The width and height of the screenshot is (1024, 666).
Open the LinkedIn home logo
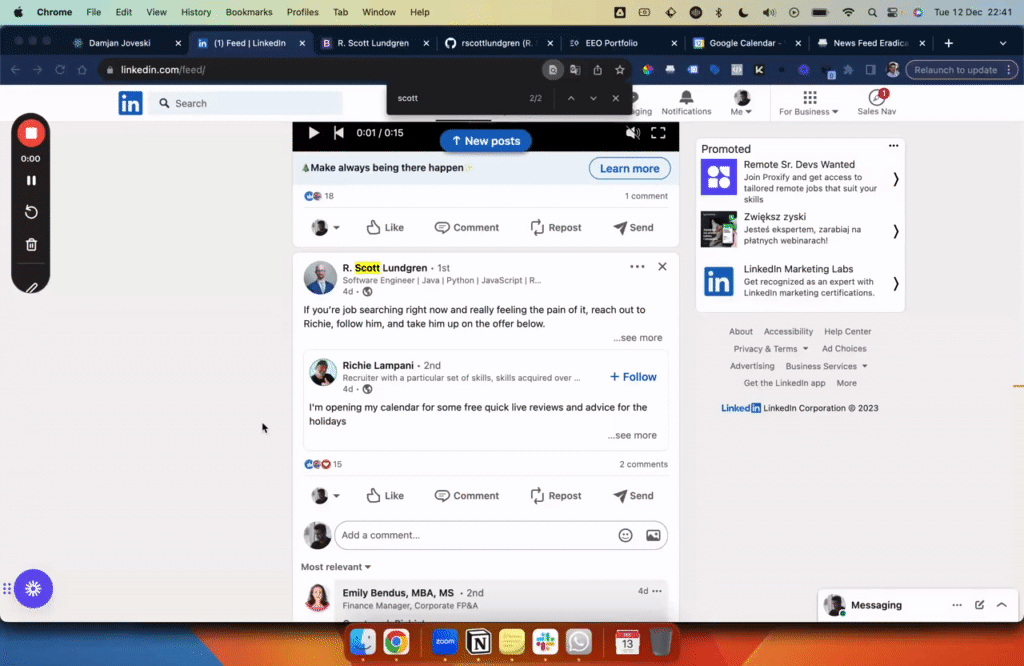click(x=131, y=103)
